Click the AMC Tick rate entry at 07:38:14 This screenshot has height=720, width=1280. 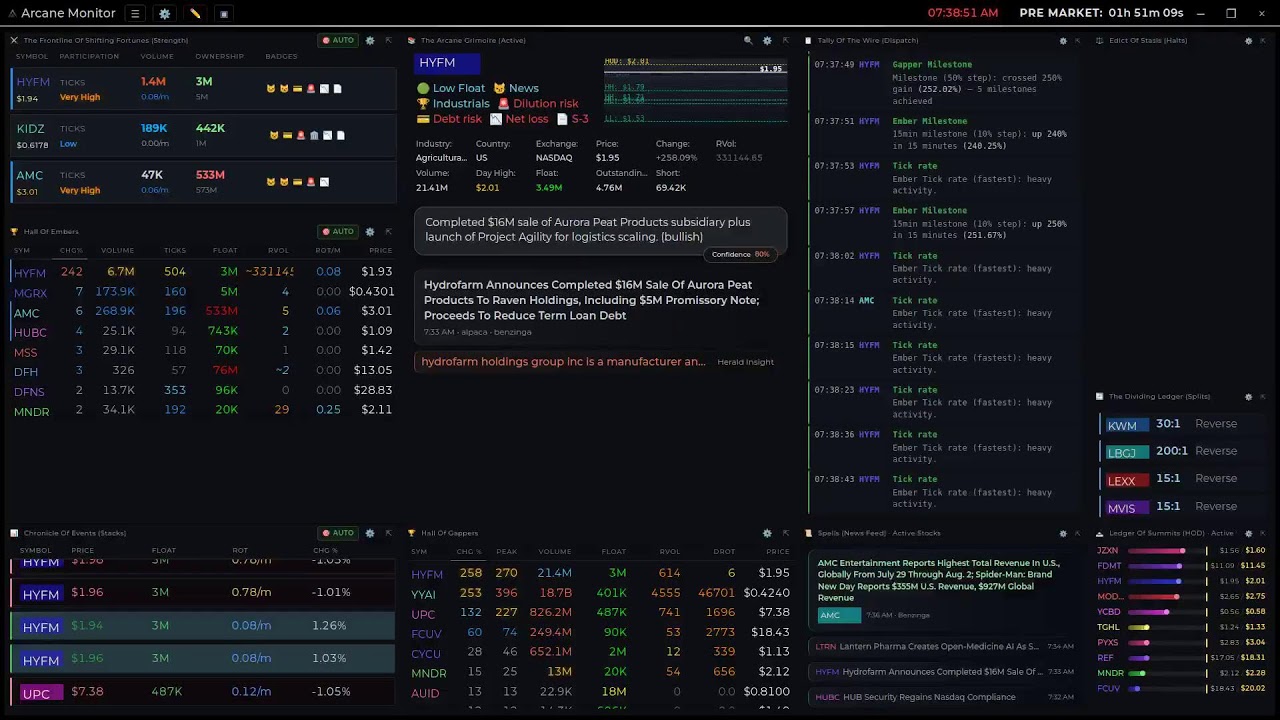(945, 313)
